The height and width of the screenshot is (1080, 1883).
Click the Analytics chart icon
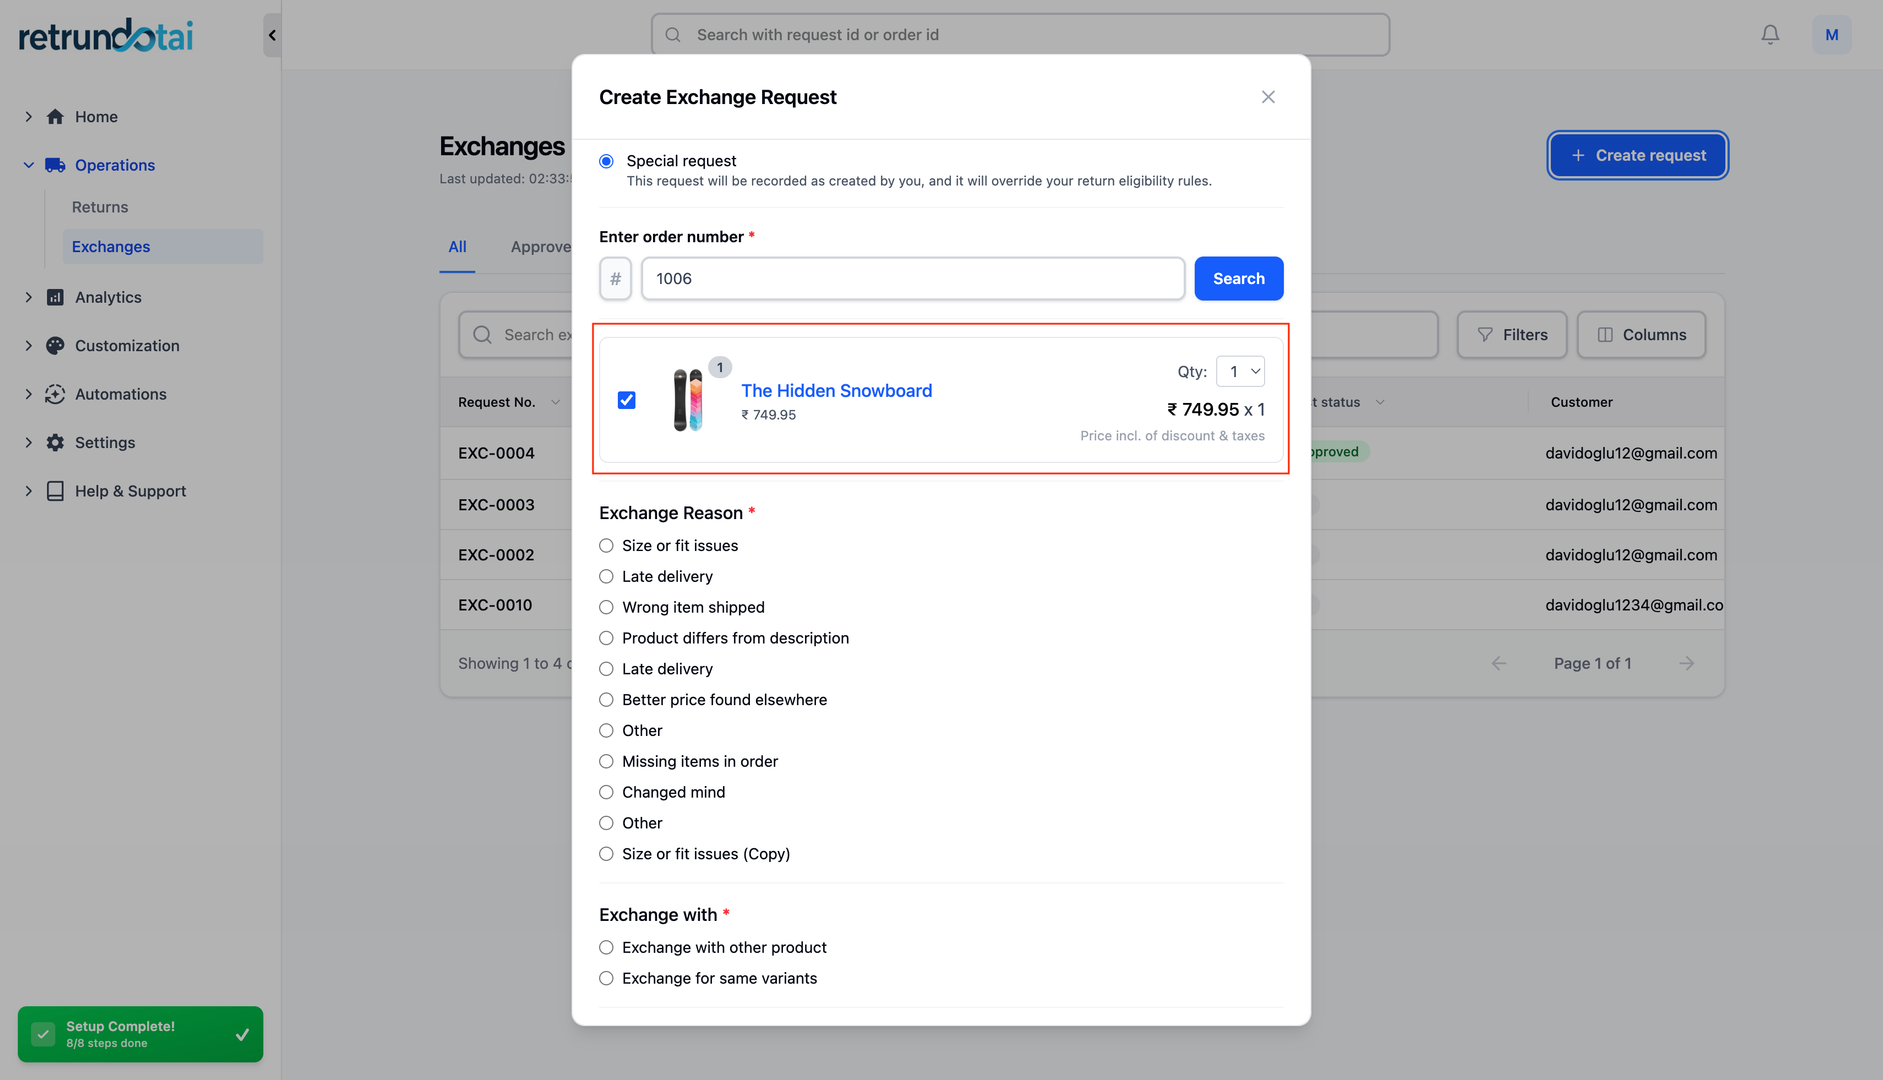point(55,297)
